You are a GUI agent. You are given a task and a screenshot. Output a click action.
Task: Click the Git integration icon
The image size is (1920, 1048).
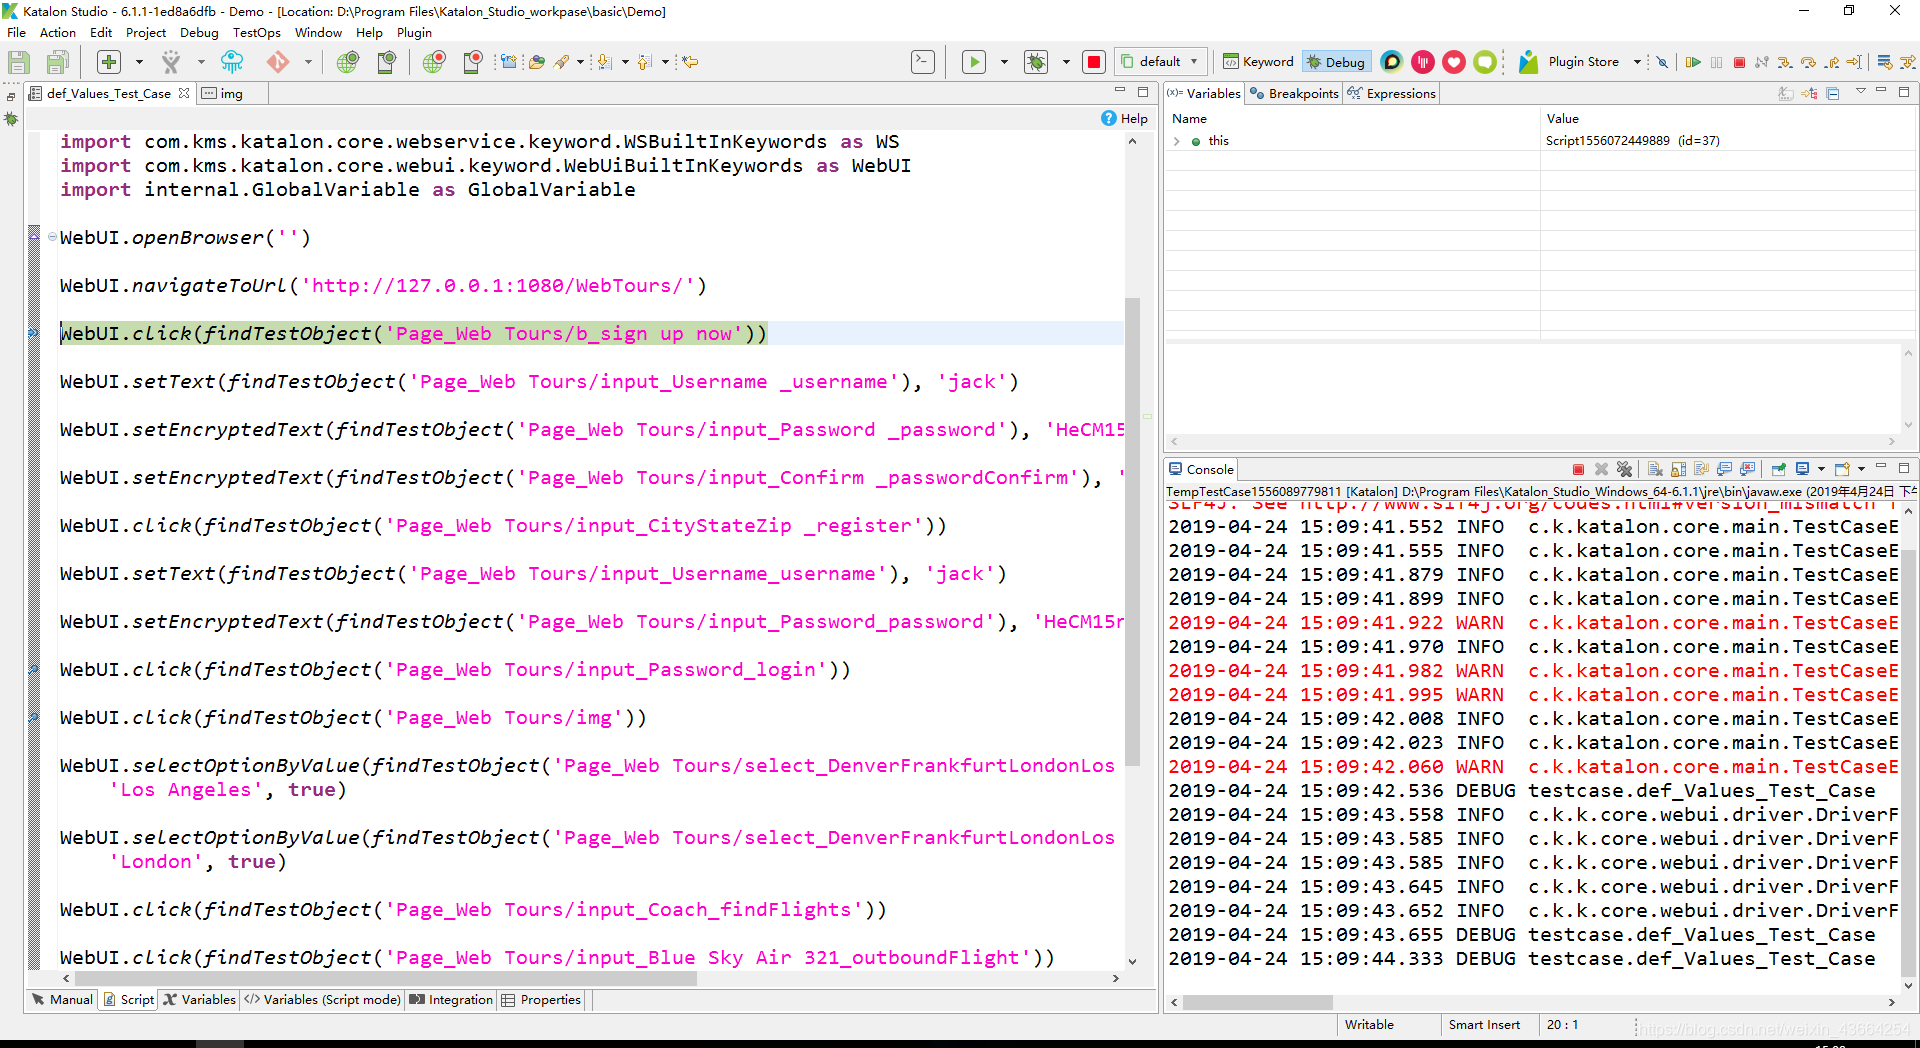278,62
